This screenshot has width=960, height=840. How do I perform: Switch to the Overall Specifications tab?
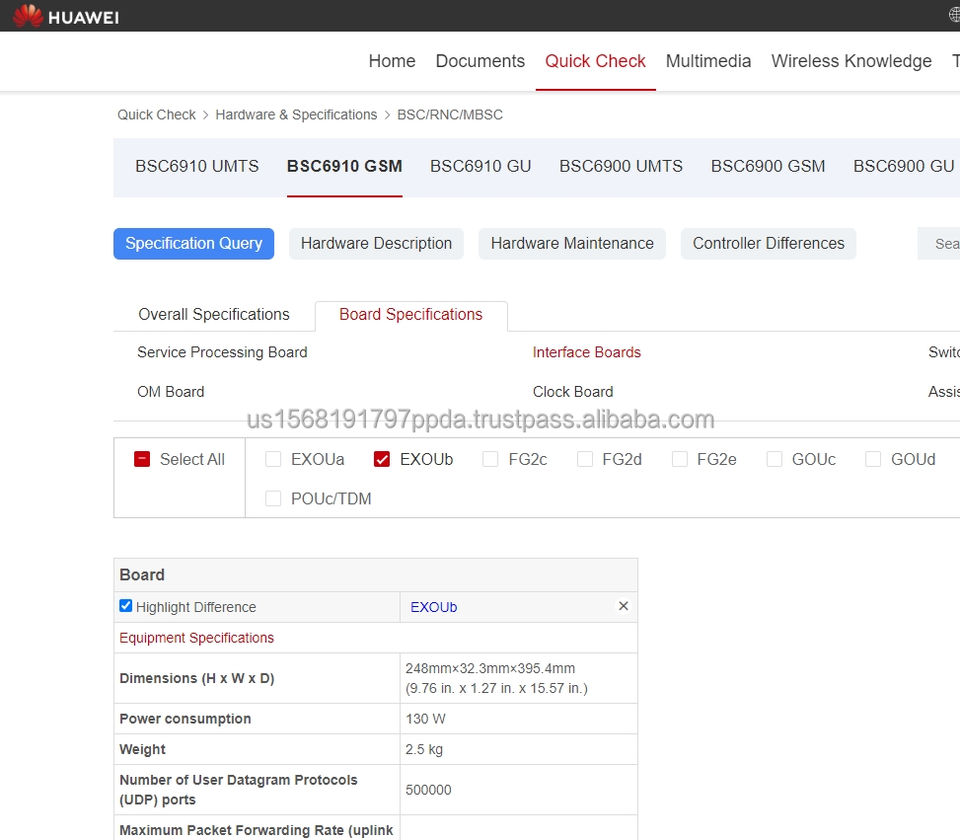(214, 314)
